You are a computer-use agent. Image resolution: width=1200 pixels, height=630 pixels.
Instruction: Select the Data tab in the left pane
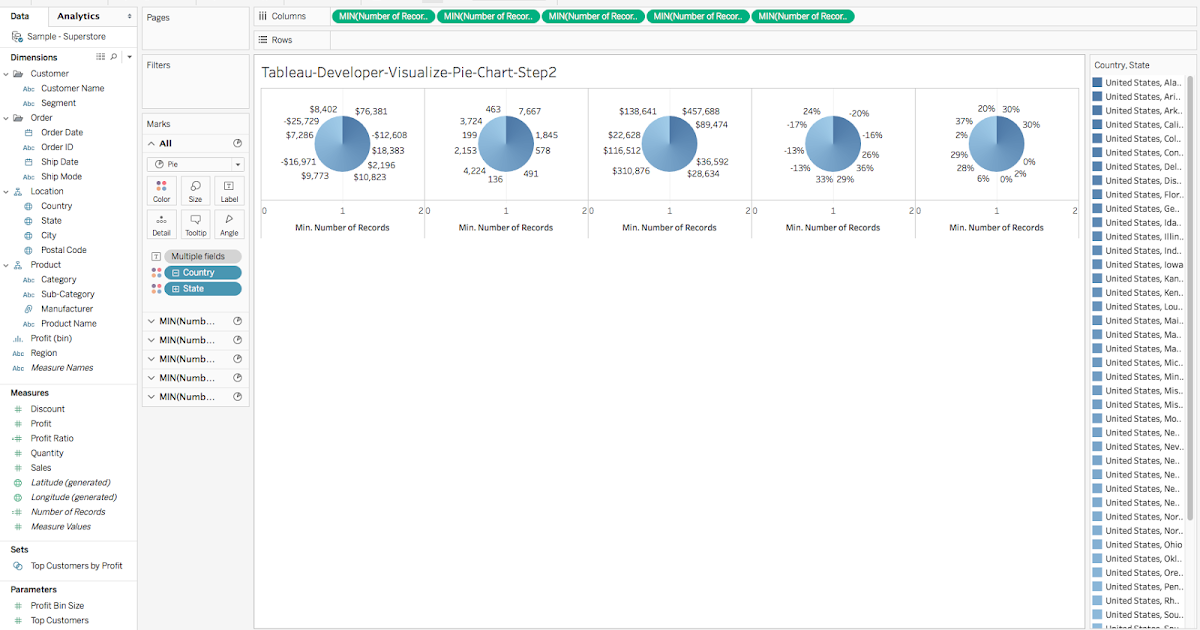pos(23,16)
